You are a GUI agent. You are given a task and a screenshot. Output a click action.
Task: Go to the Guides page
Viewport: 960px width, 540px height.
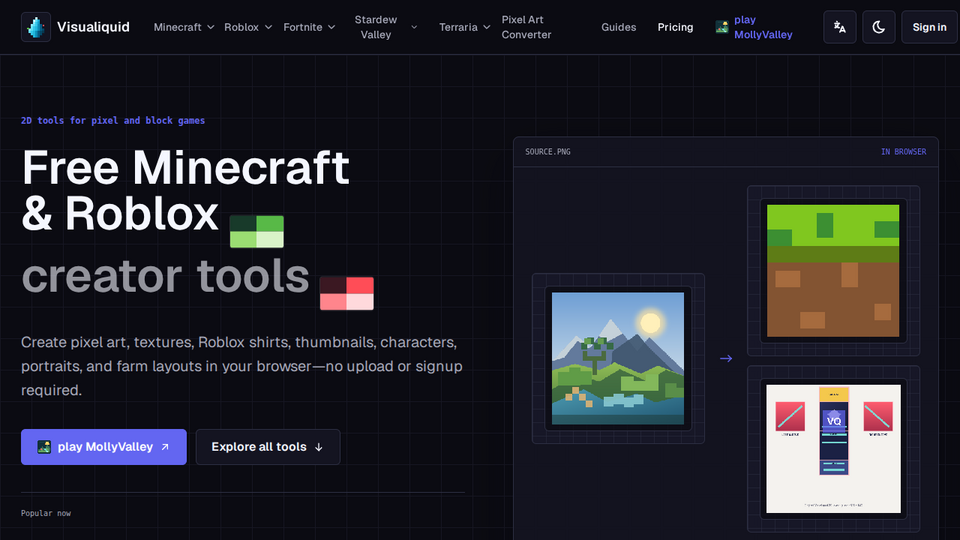tap(618, 27)
